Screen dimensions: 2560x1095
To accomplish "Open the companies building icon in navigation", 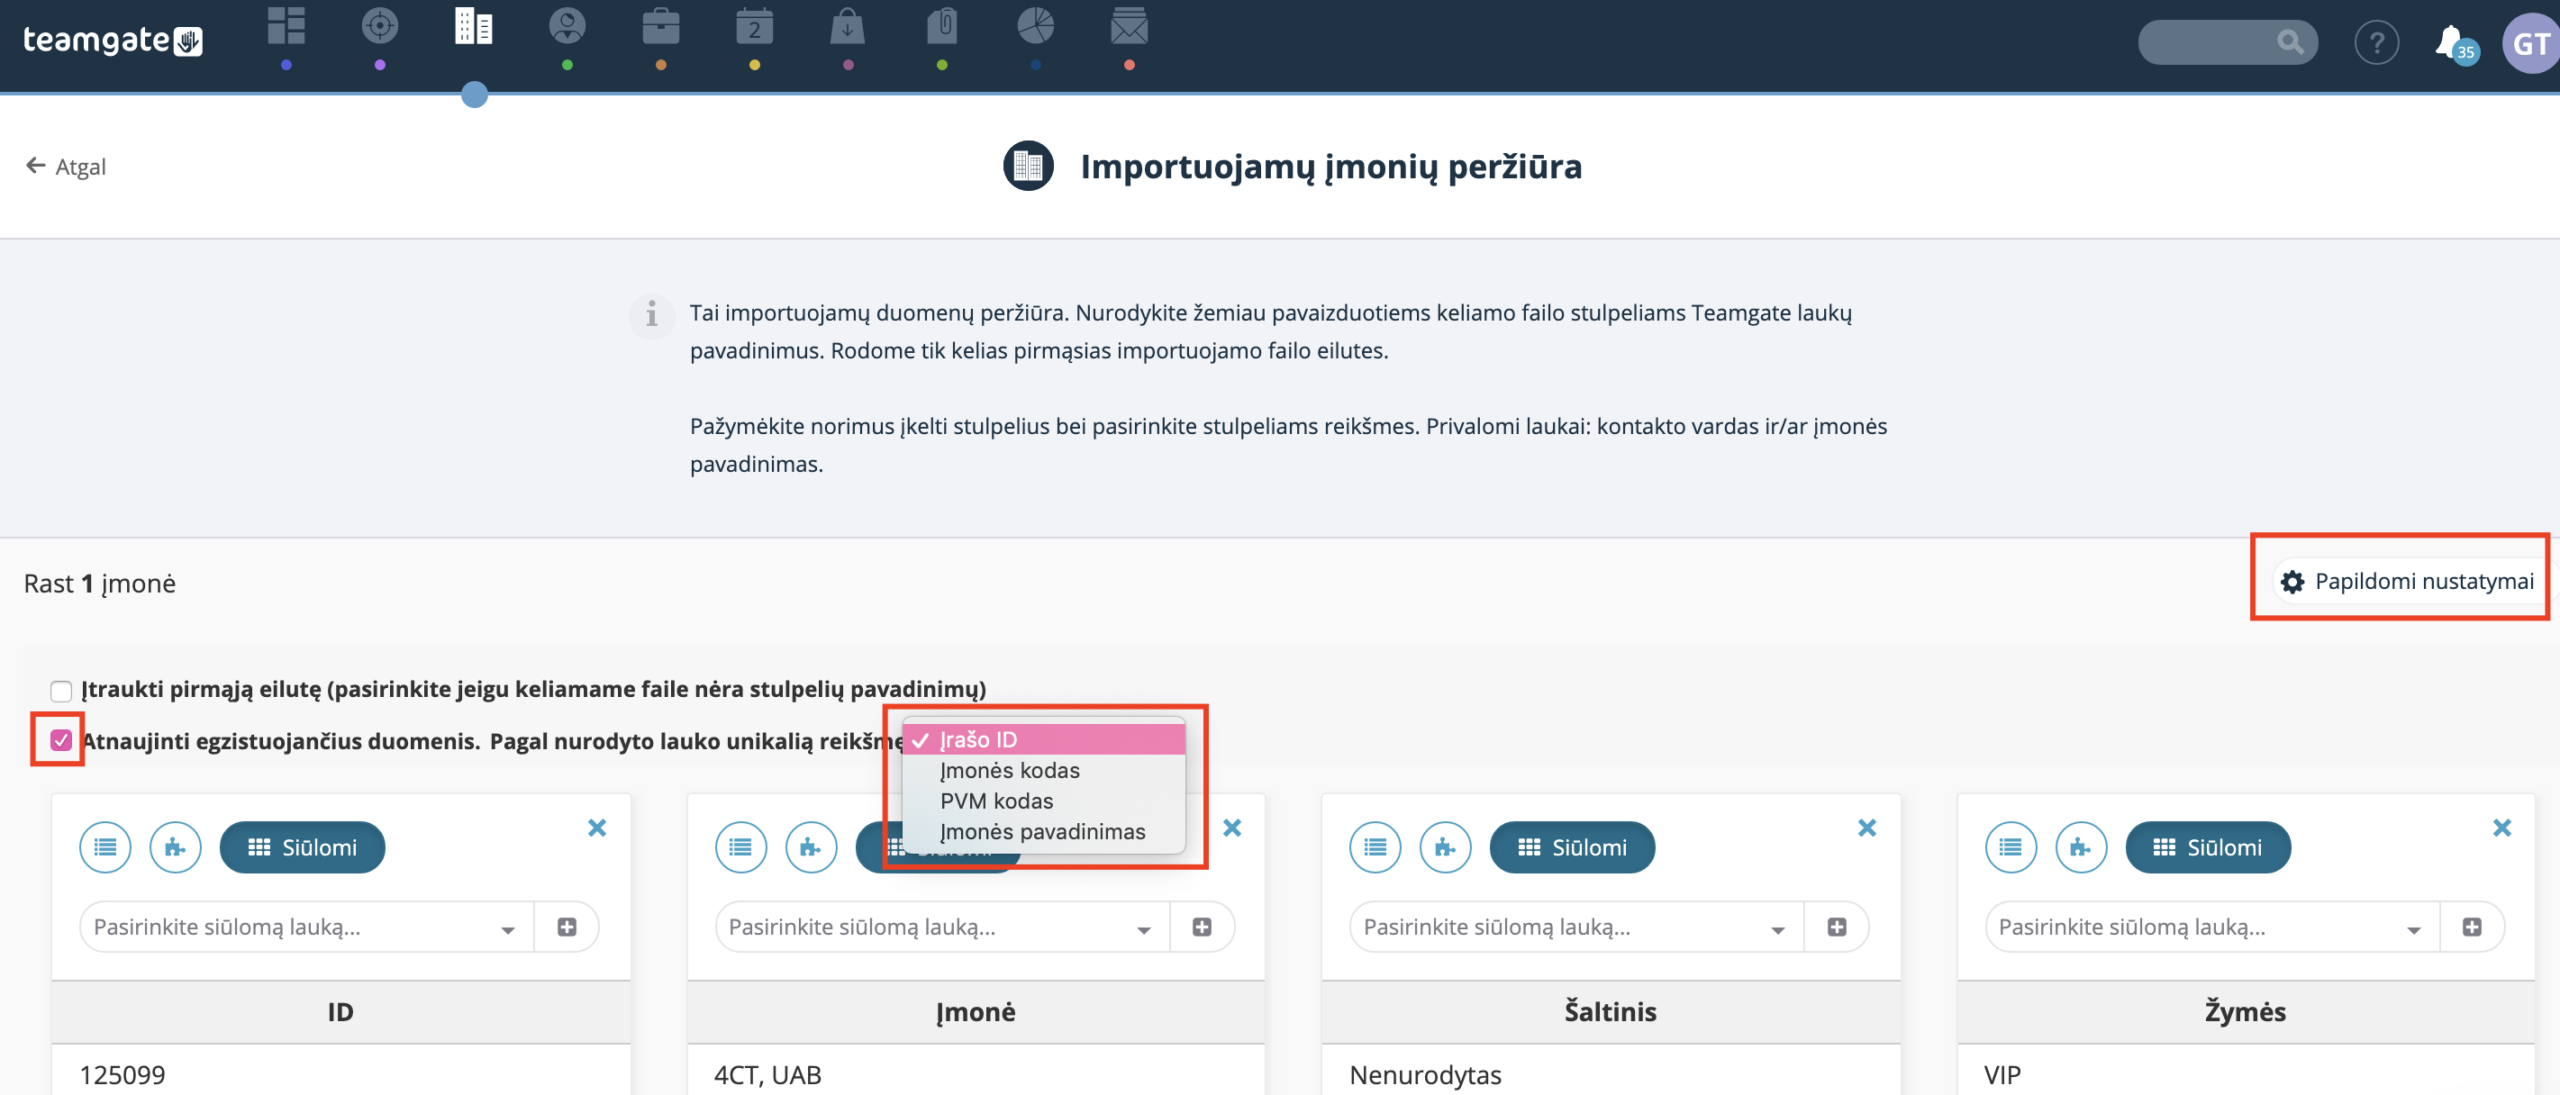I will pos(474,27).
